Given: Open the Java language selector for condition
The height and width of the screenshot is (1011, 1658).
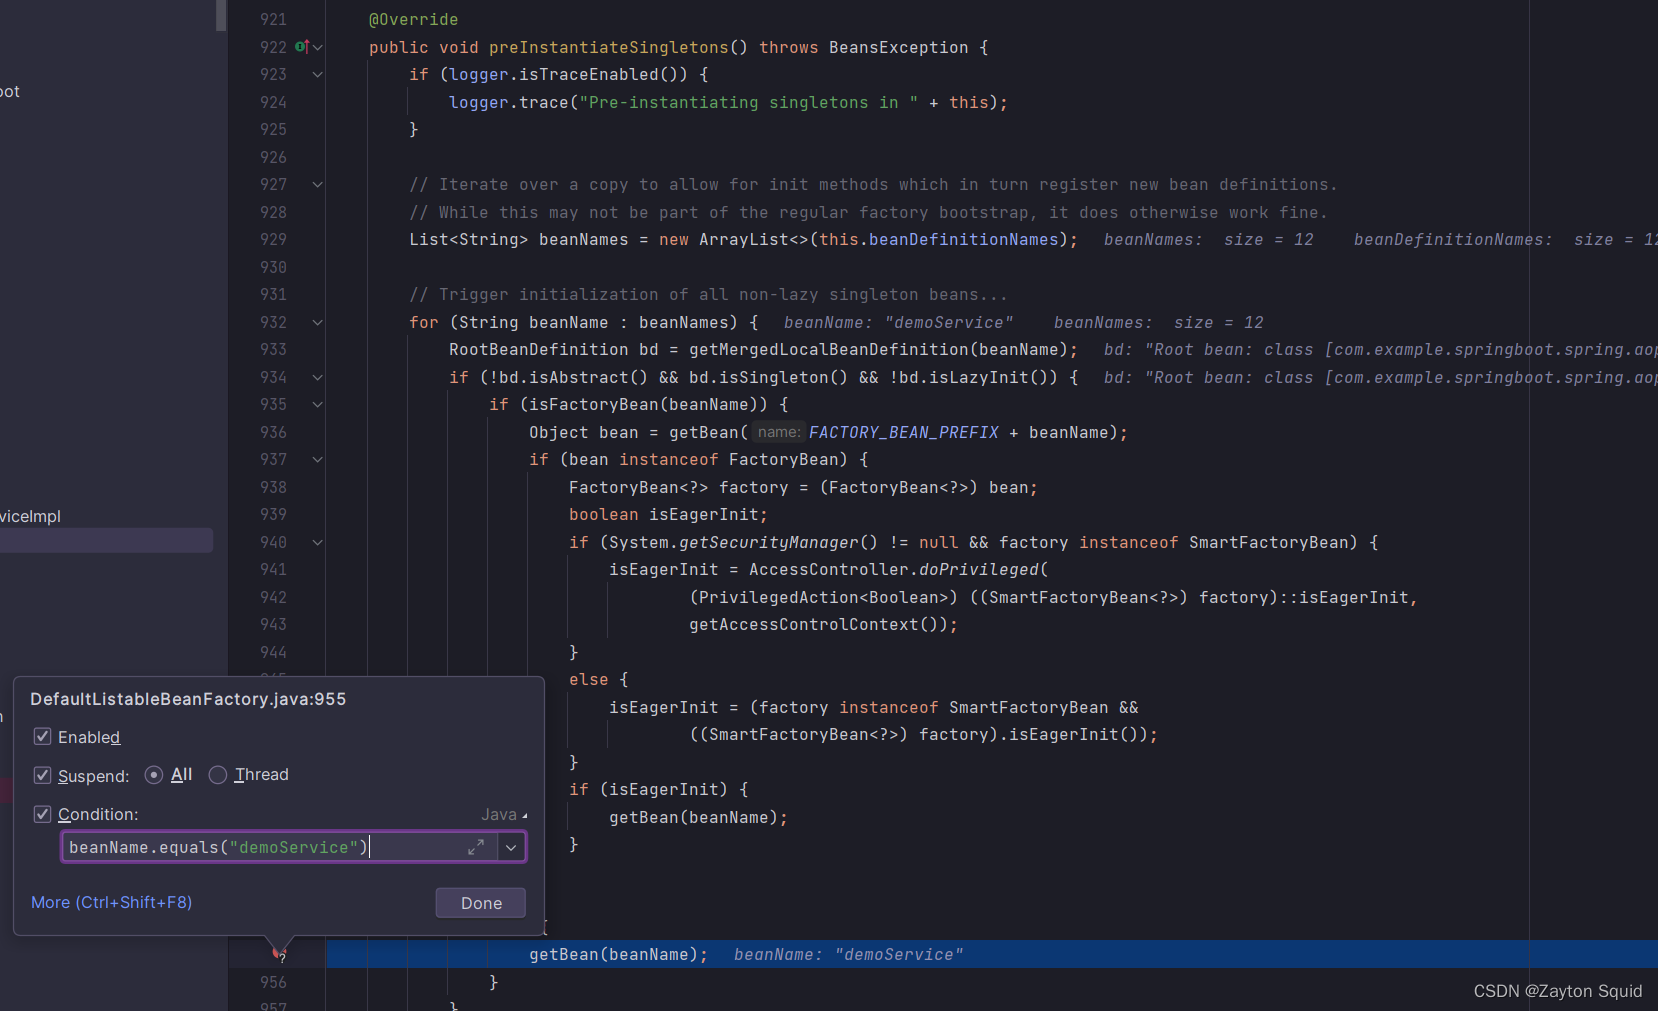Looking at the screenshot, I should 504,815.
